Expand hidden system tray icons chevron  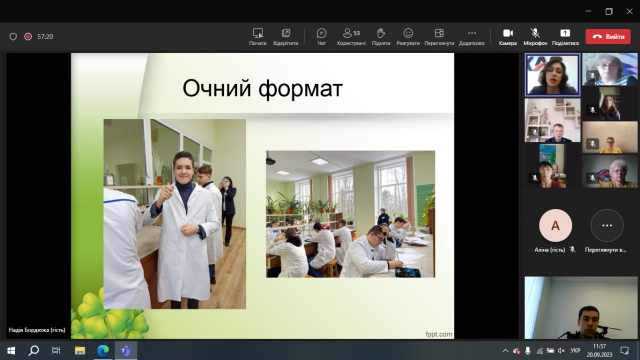pos(505,351)
